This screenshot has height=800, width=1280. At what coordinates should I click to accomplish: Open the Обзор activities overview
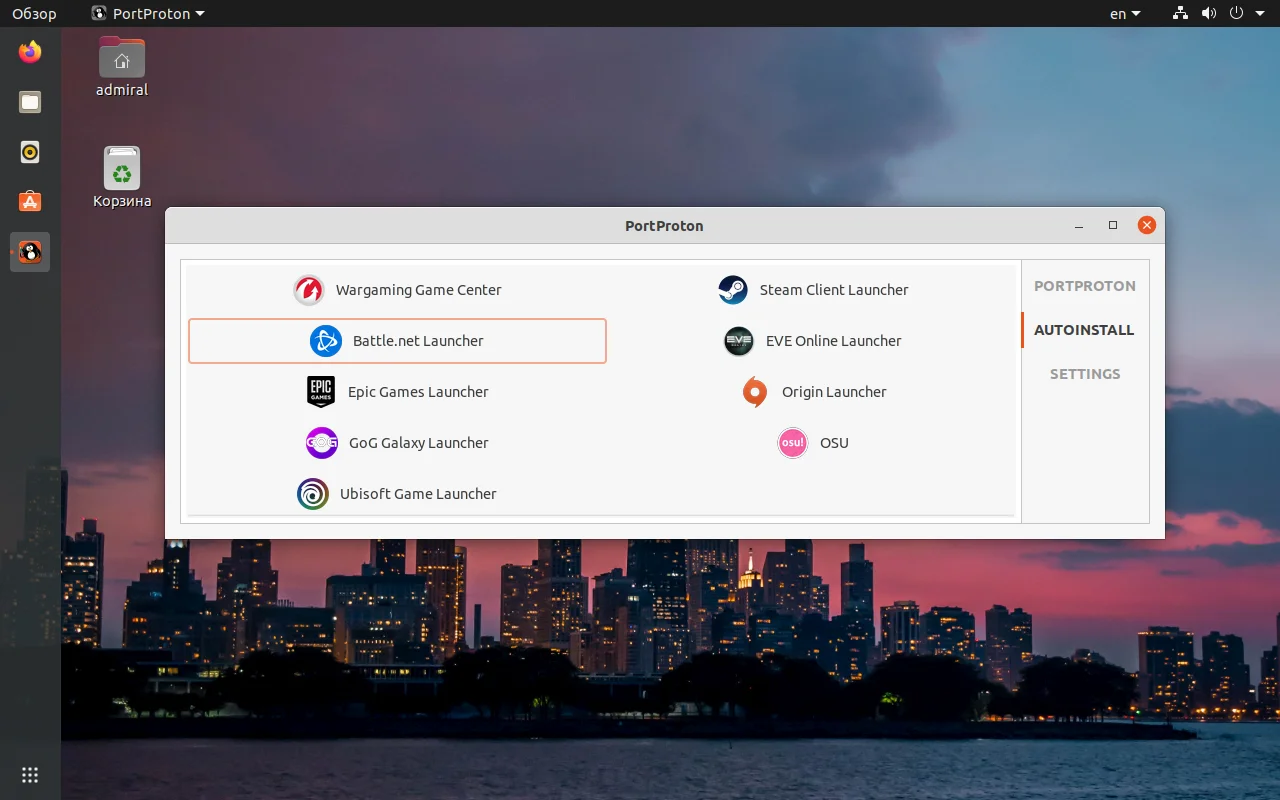pyautogui.click(x=34, y=14)
